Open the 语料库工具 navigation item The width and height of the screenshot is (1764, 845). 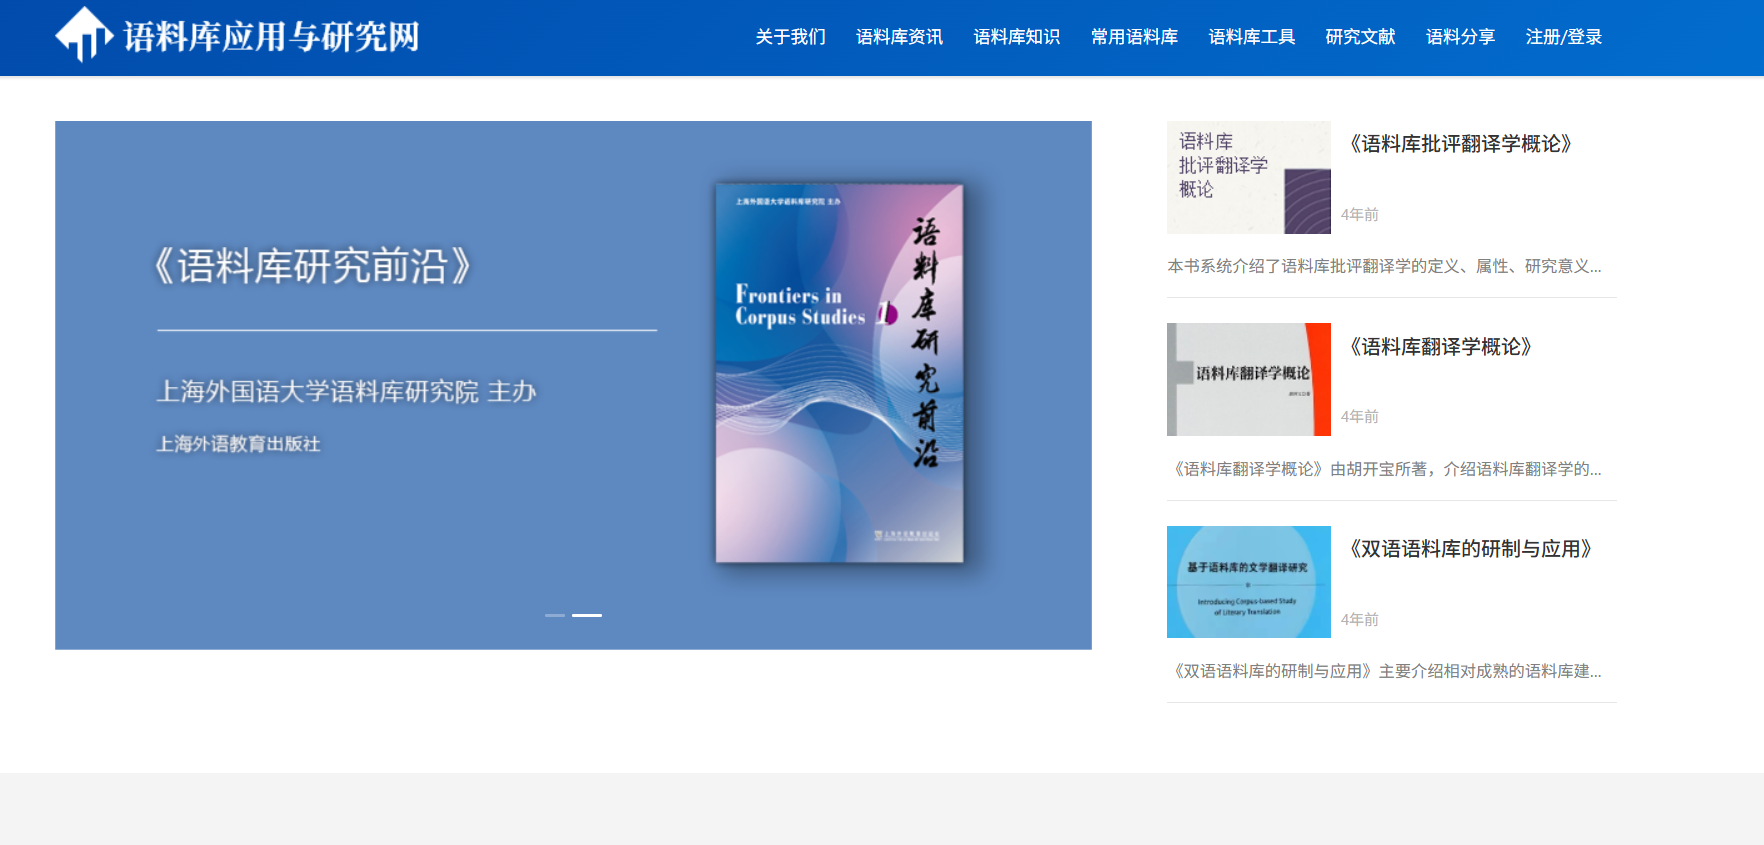coord(1251,37)
